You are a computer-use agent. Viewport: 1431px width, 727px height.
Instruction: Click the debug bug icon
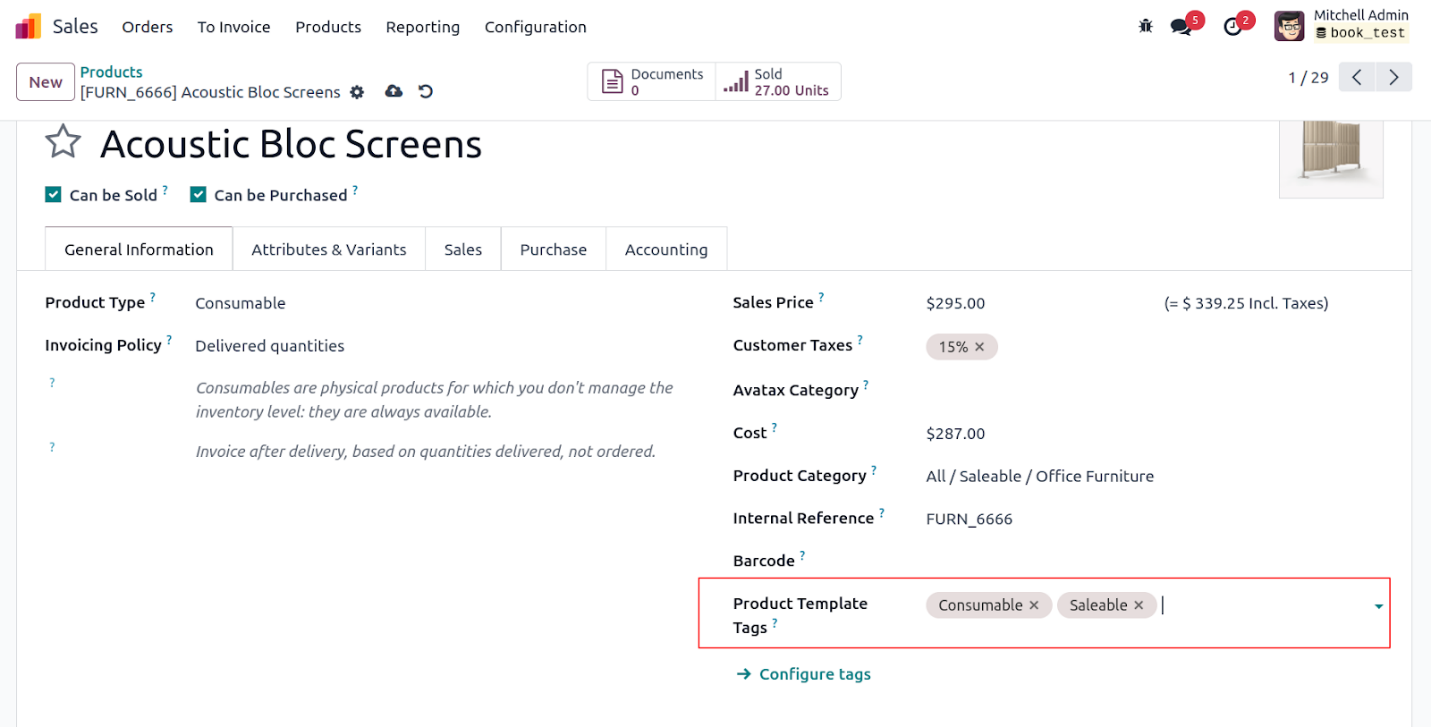[x=1146, y=27]
